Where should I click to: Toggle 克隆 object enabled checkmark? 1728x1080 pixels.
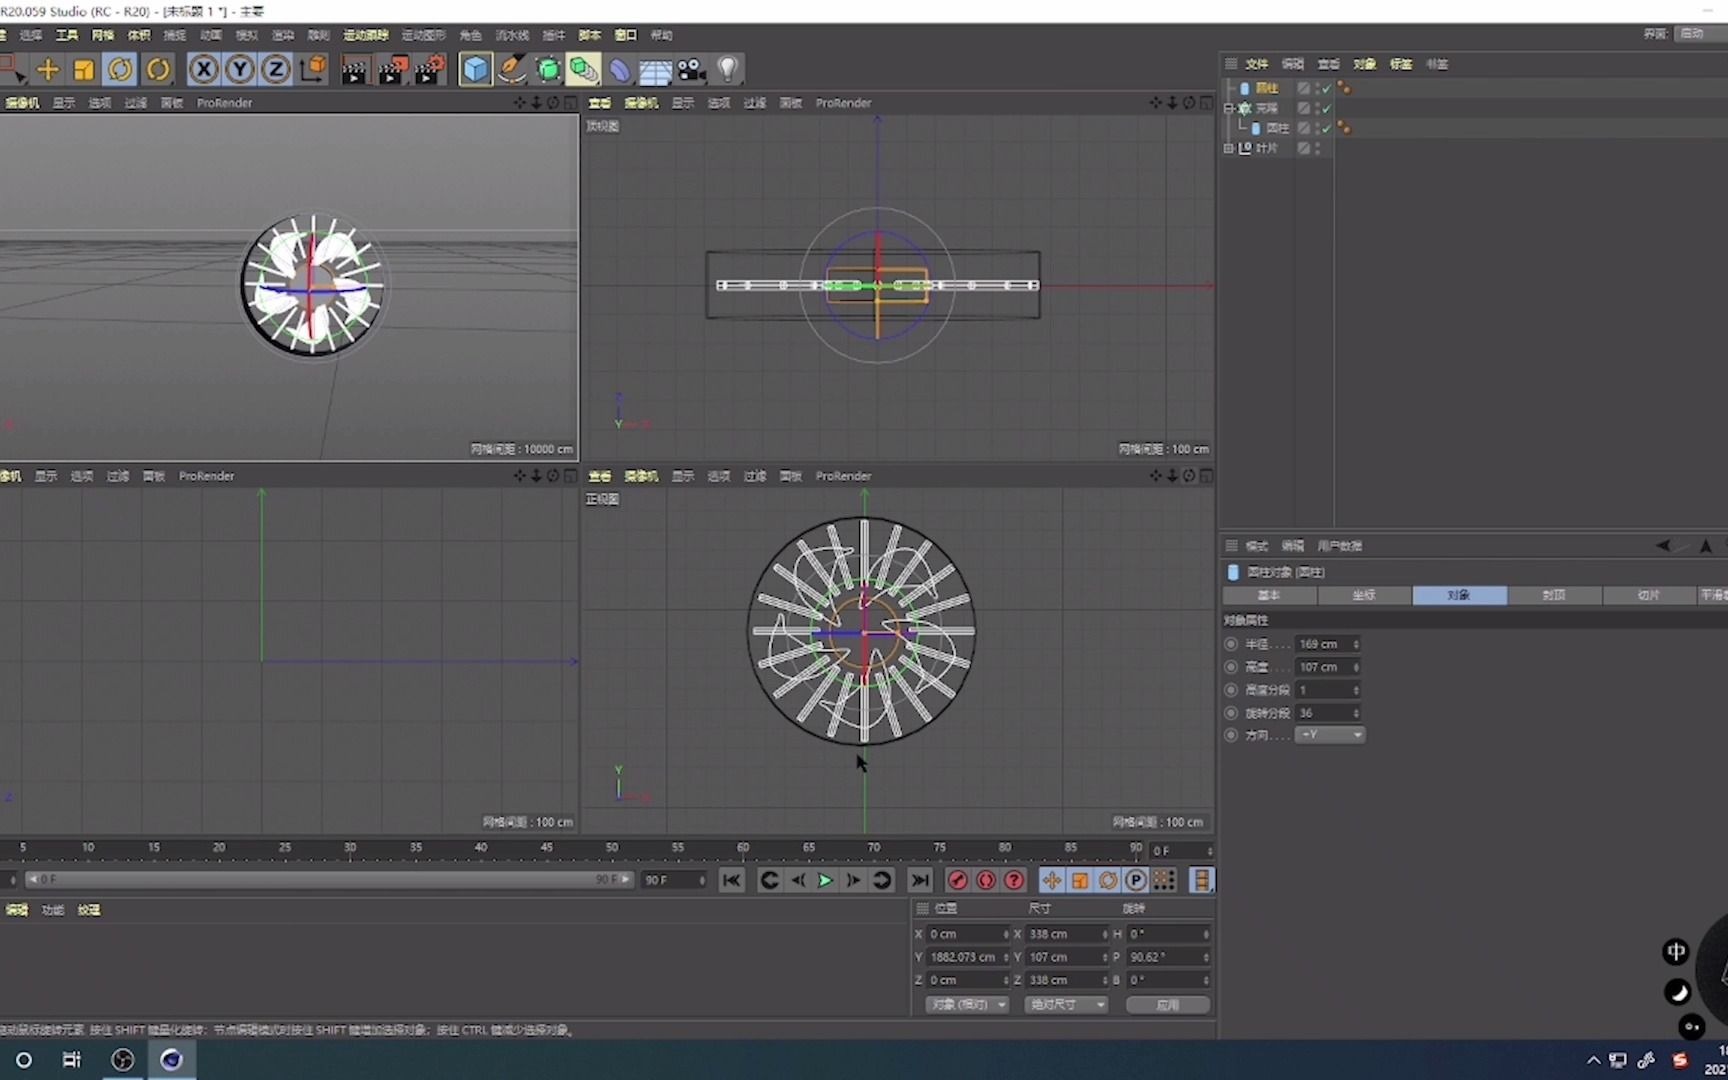[x=1327, y=108]
